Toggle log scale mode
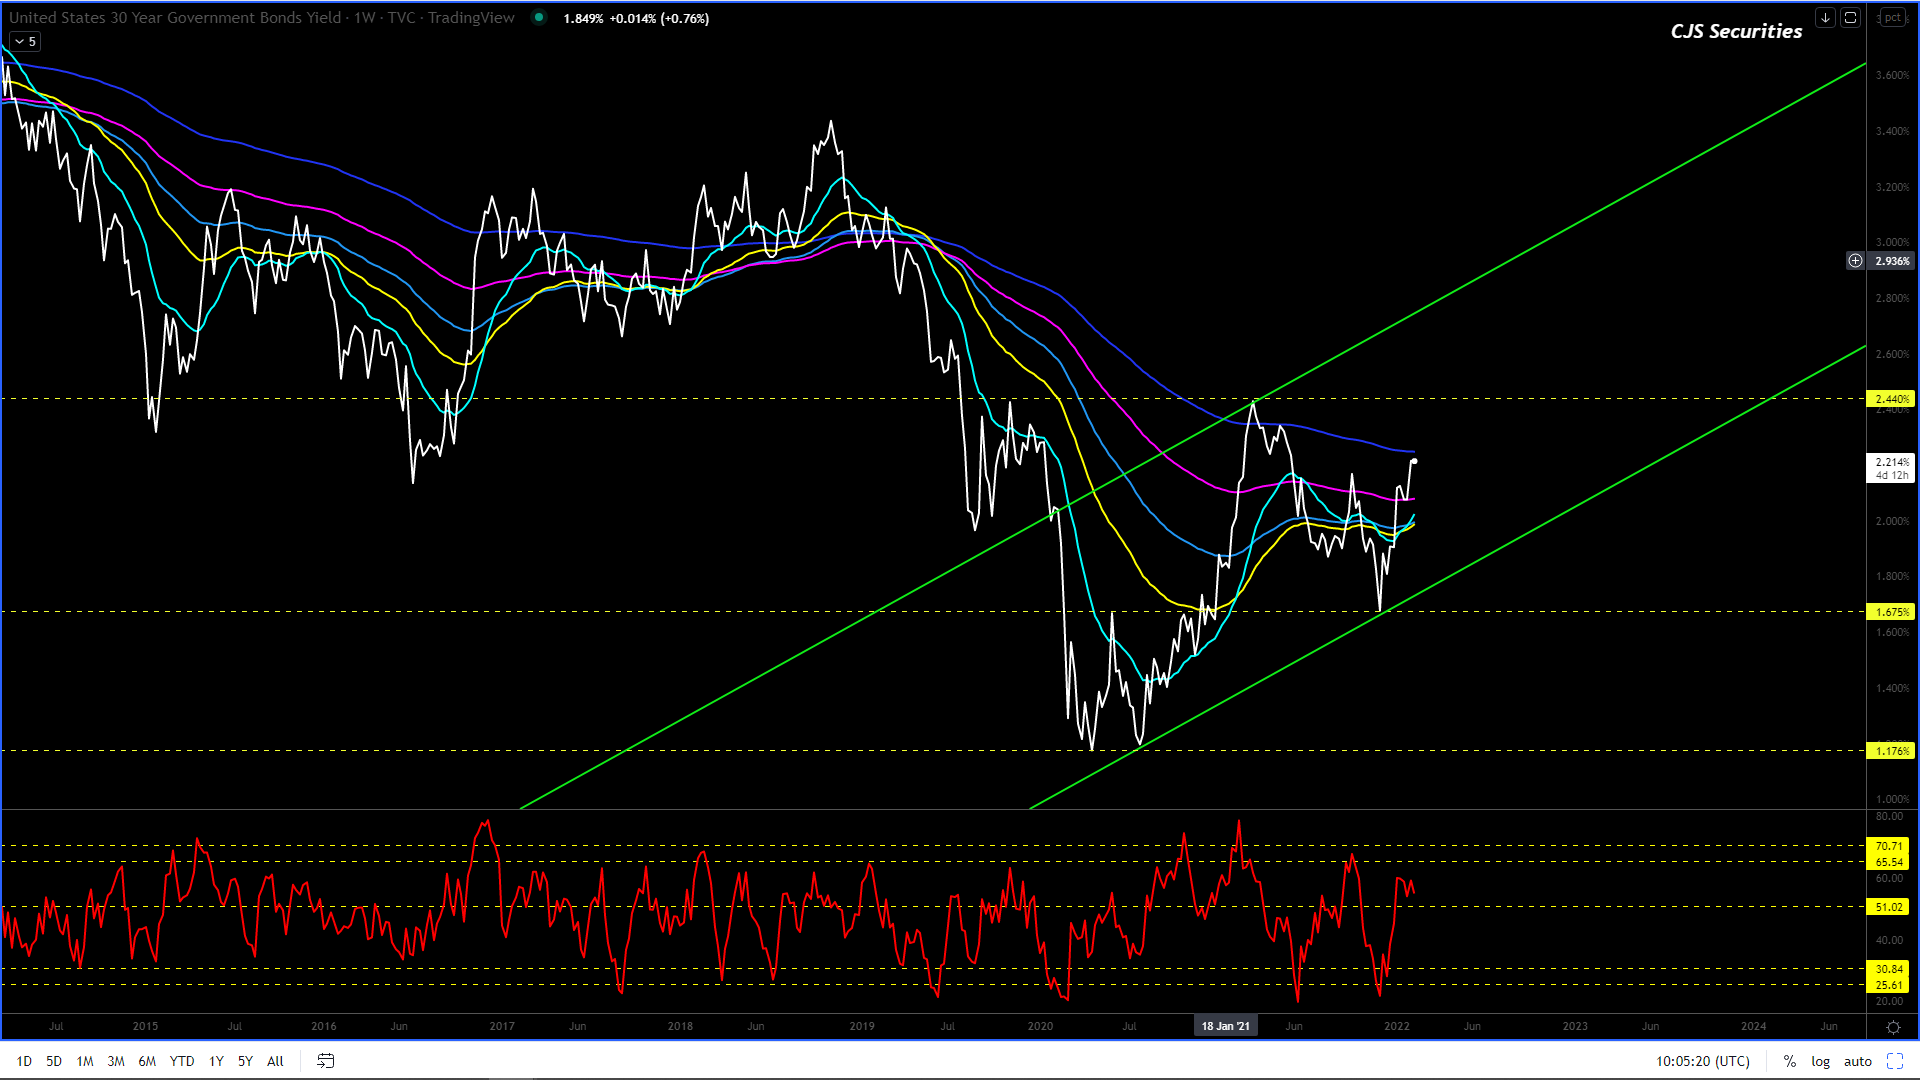 pyautogui.click(x=1820, y=1061)
